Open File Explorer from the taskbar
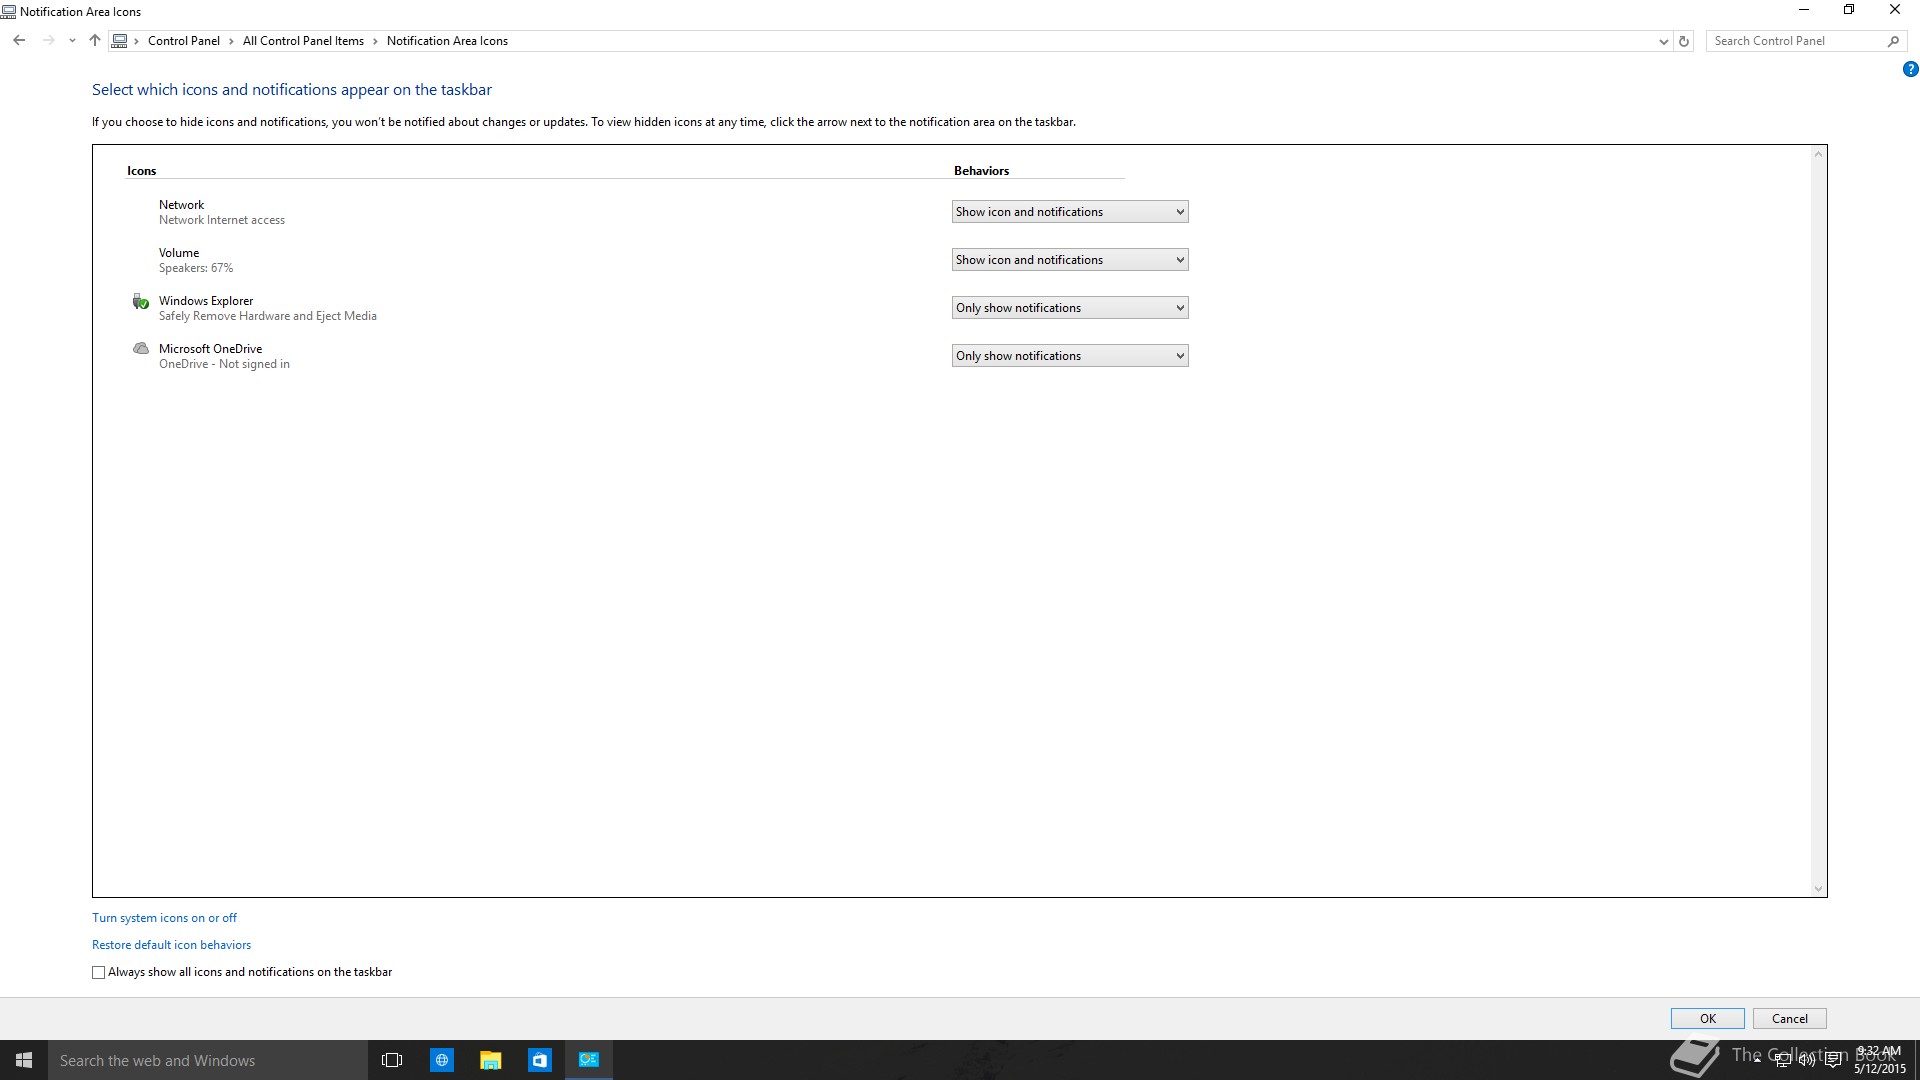Image resolution: width=1920 pixels, height=1080 pixels. click(490, 1060)
